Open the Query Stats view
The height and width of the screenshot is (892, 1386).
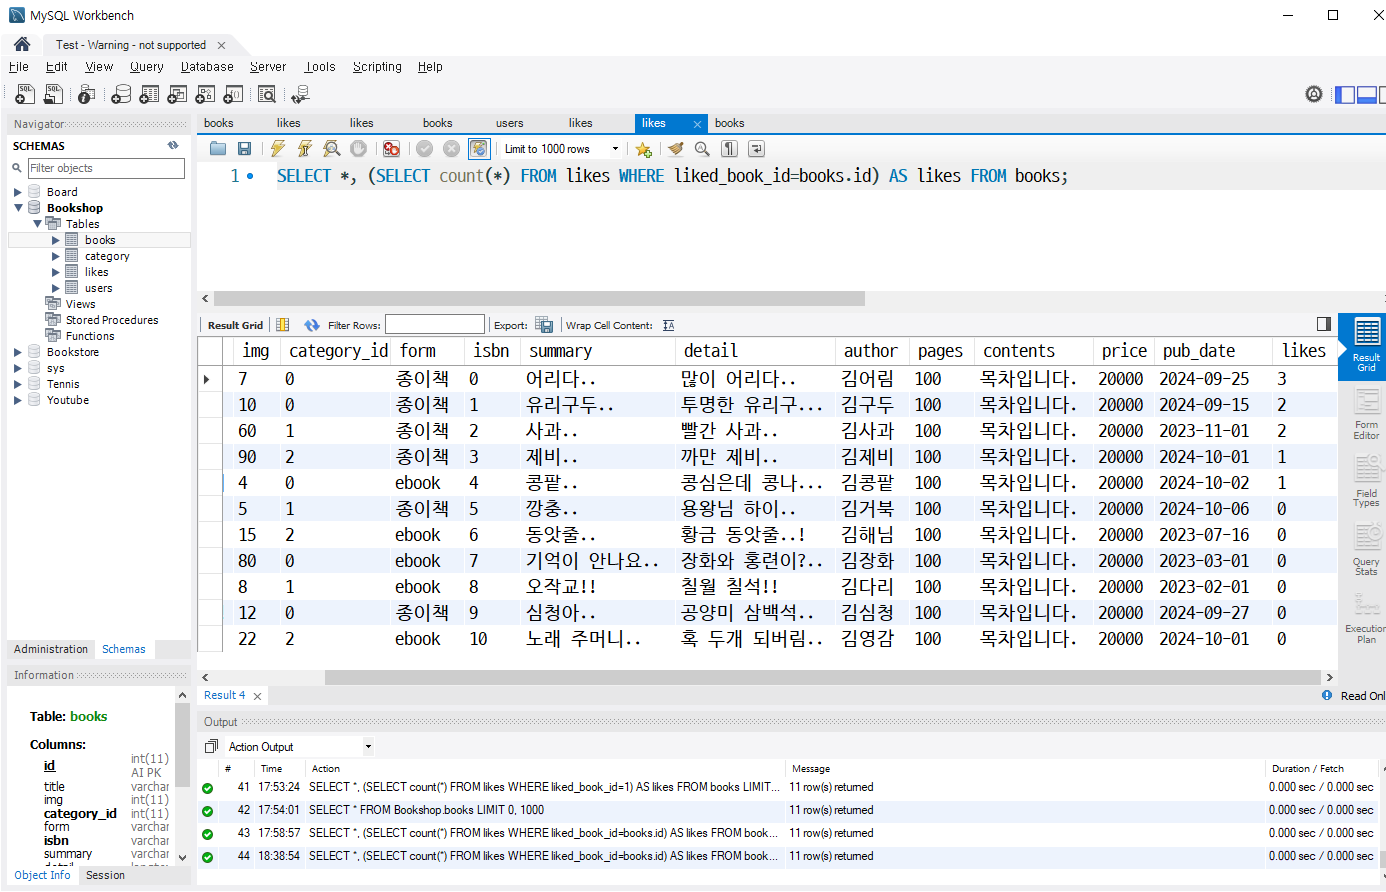pos(1366,550)
